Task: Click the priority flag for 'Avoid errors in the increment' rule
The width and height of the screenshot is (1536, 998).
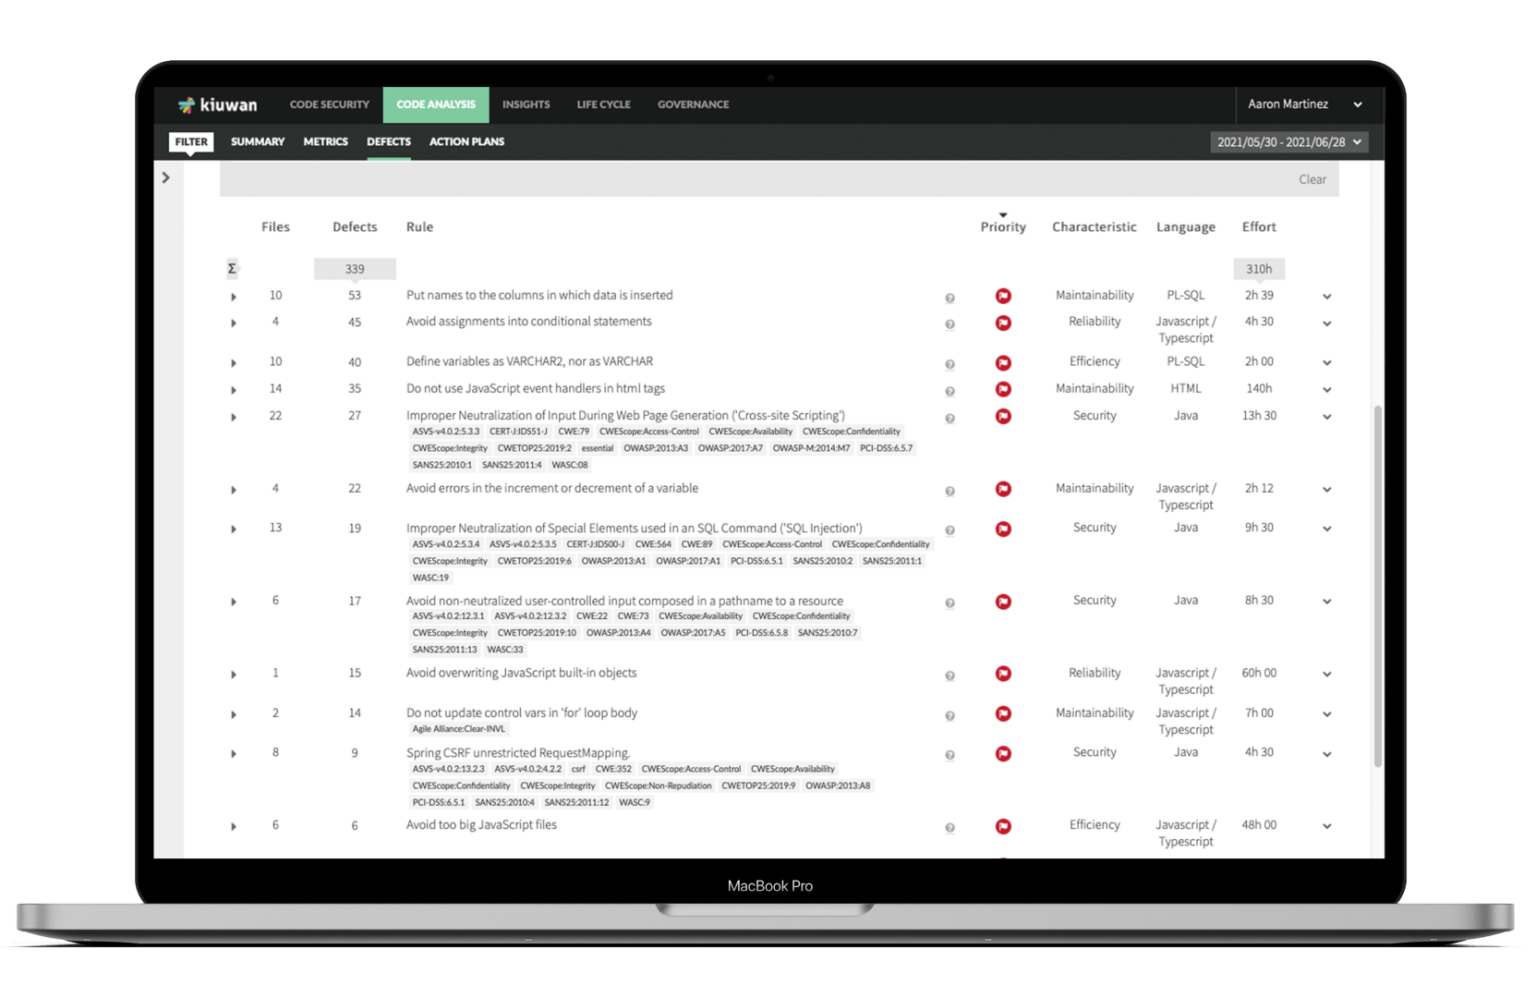Action: (x=1003, y=489)
